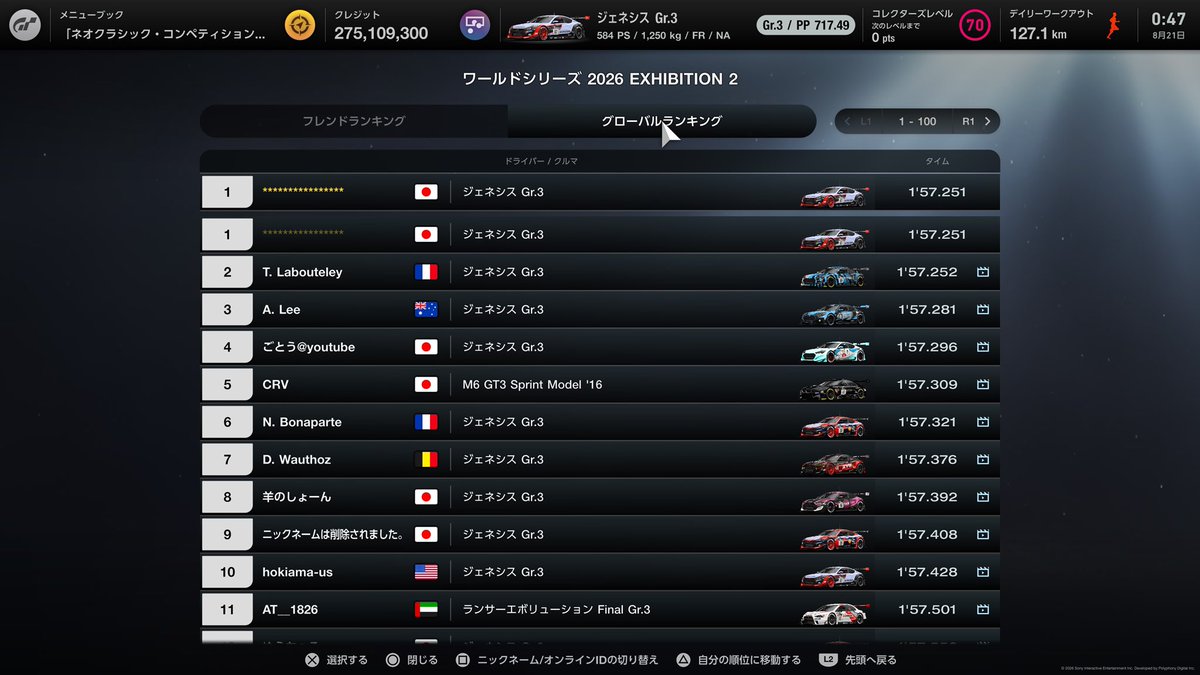The image size is (1200, 675).
Task: Click France flag in N. Bonaparte row
Action: 426,422
